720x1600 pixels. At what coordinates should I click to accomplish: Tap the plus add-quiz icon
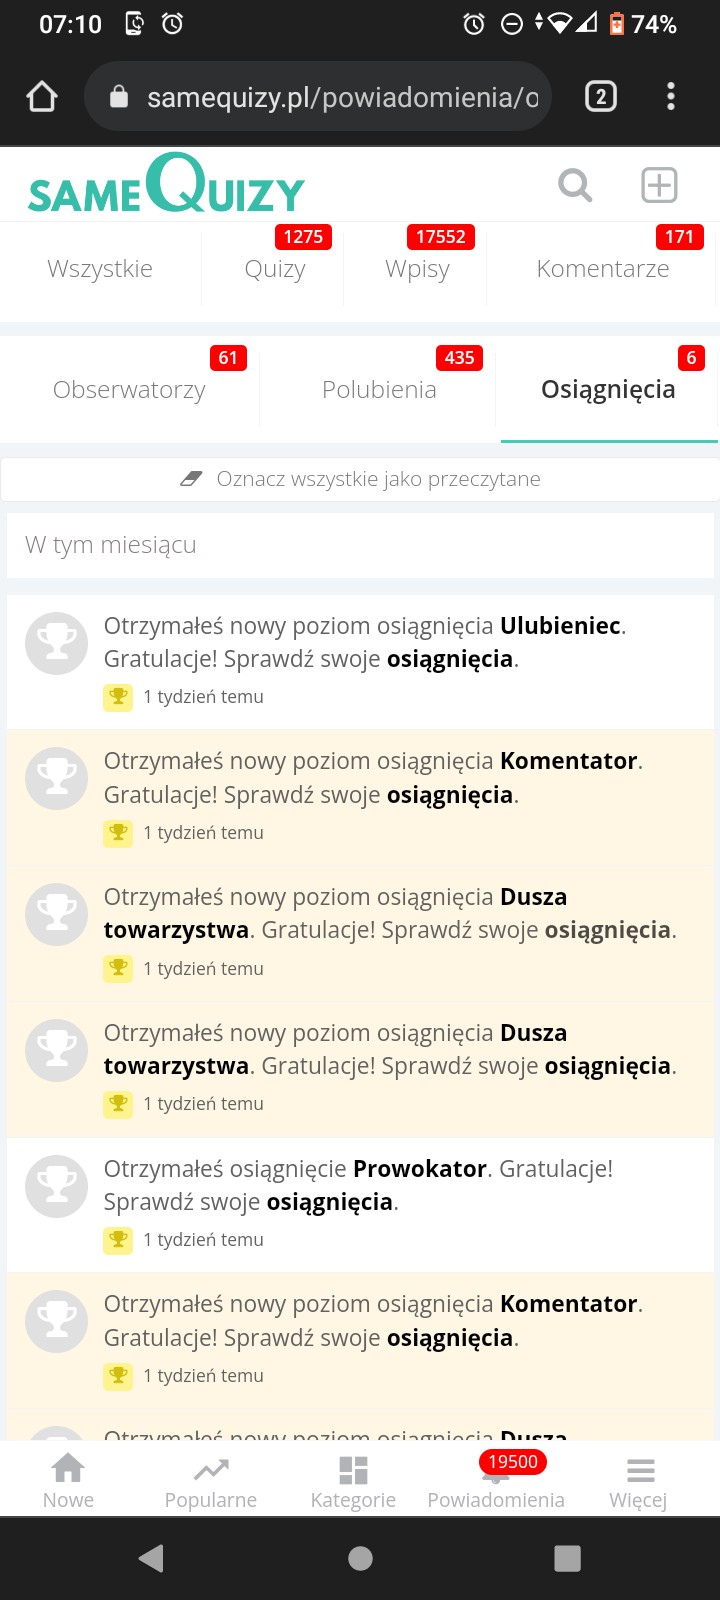pyautogui.click(x=659, y=185)
